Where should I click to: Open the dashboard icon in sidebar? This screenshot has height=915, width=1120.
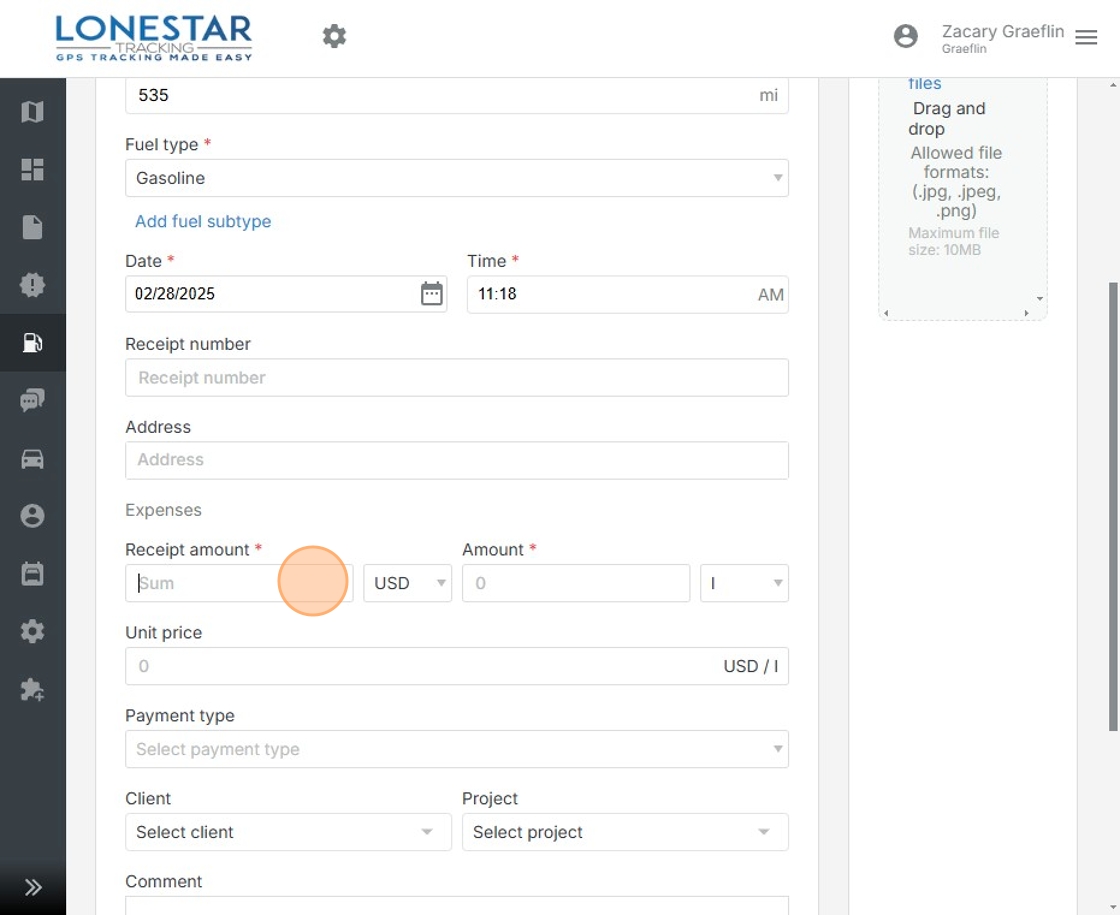(32, 170)
